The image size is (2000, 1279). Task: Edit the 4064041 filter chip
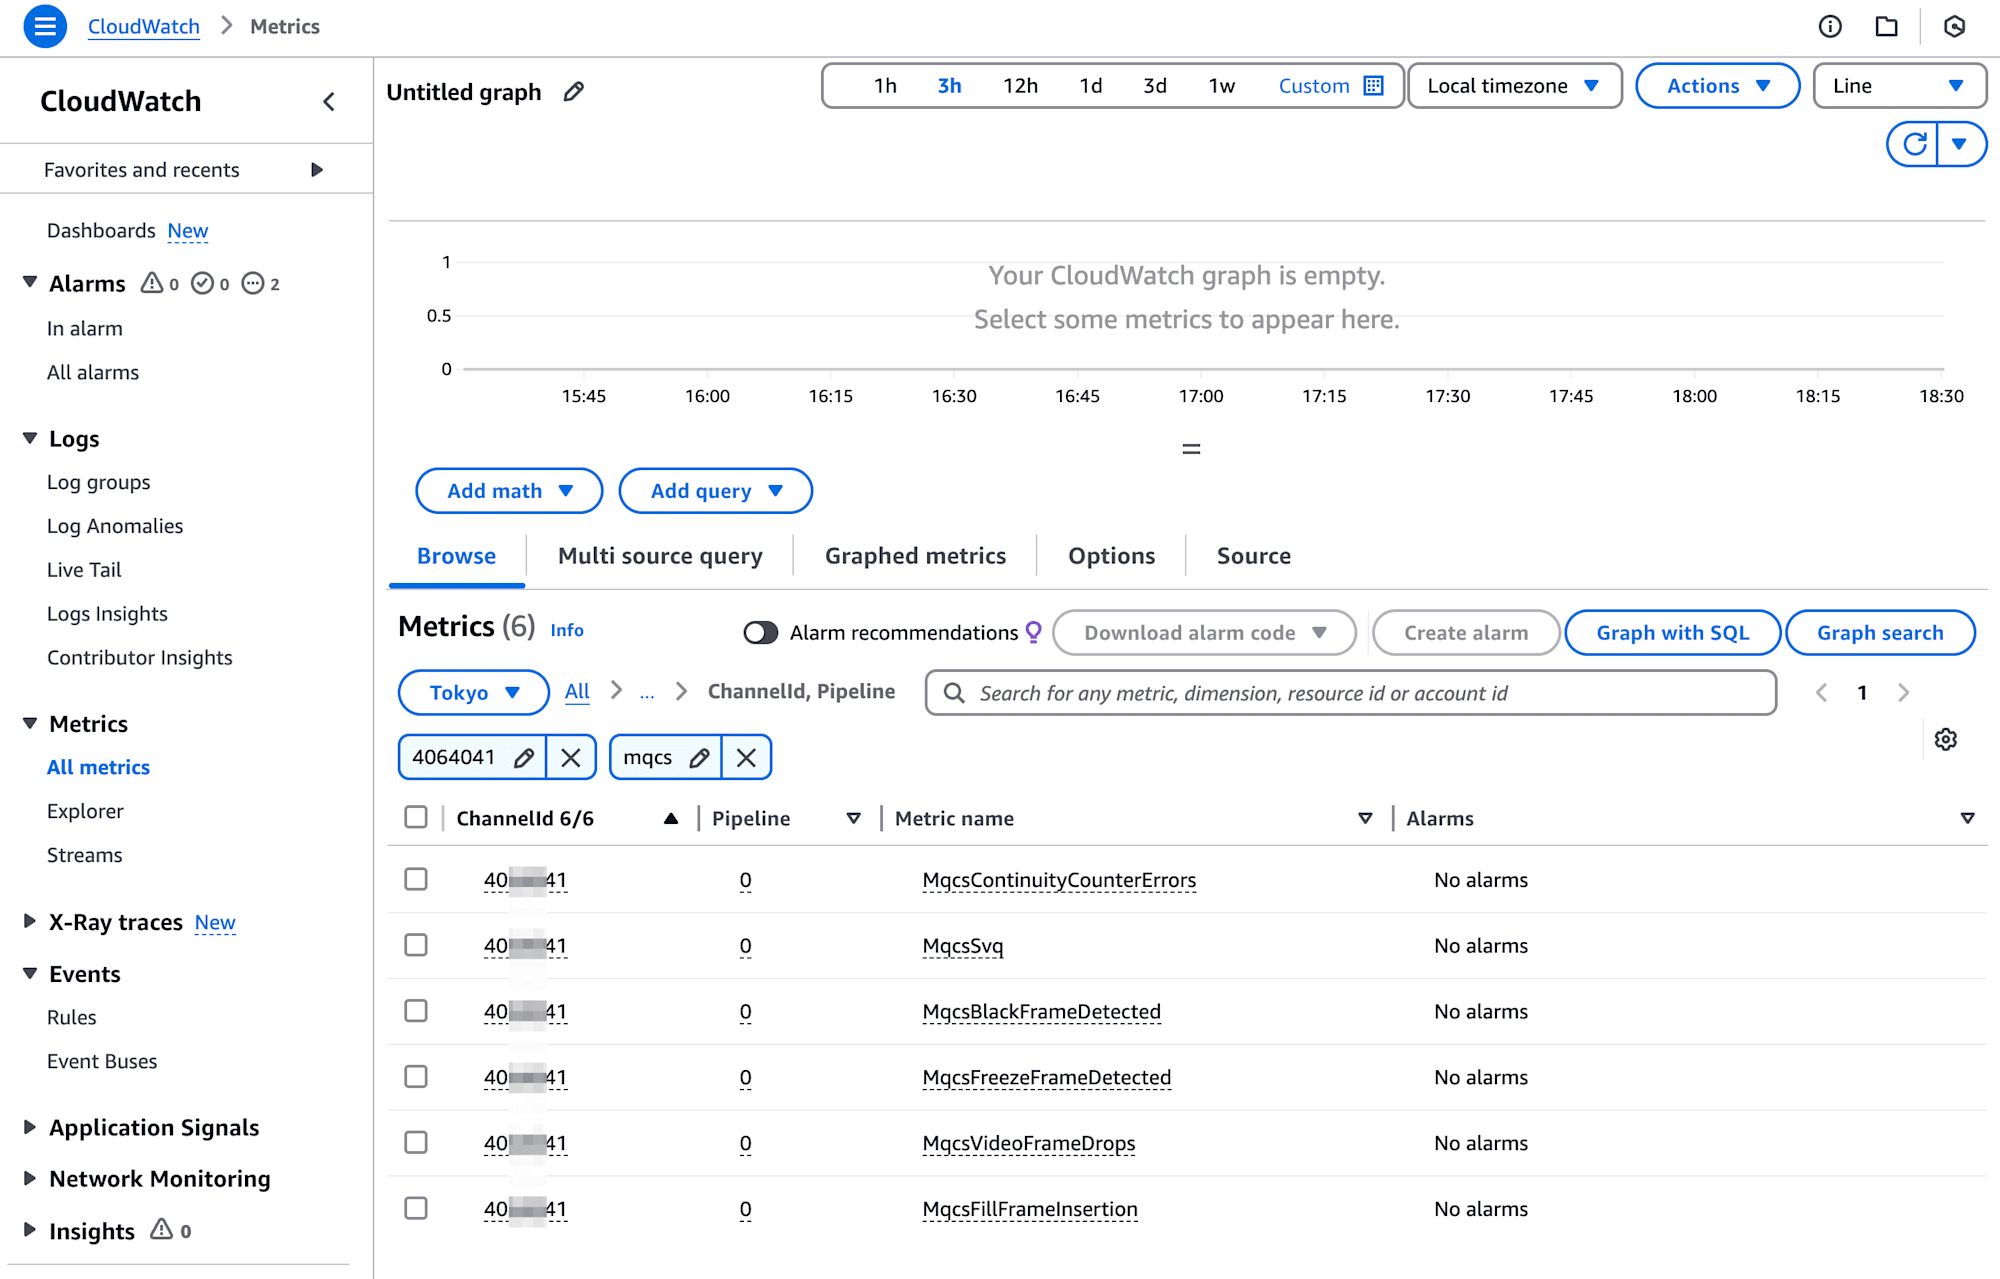click(523, 757)
